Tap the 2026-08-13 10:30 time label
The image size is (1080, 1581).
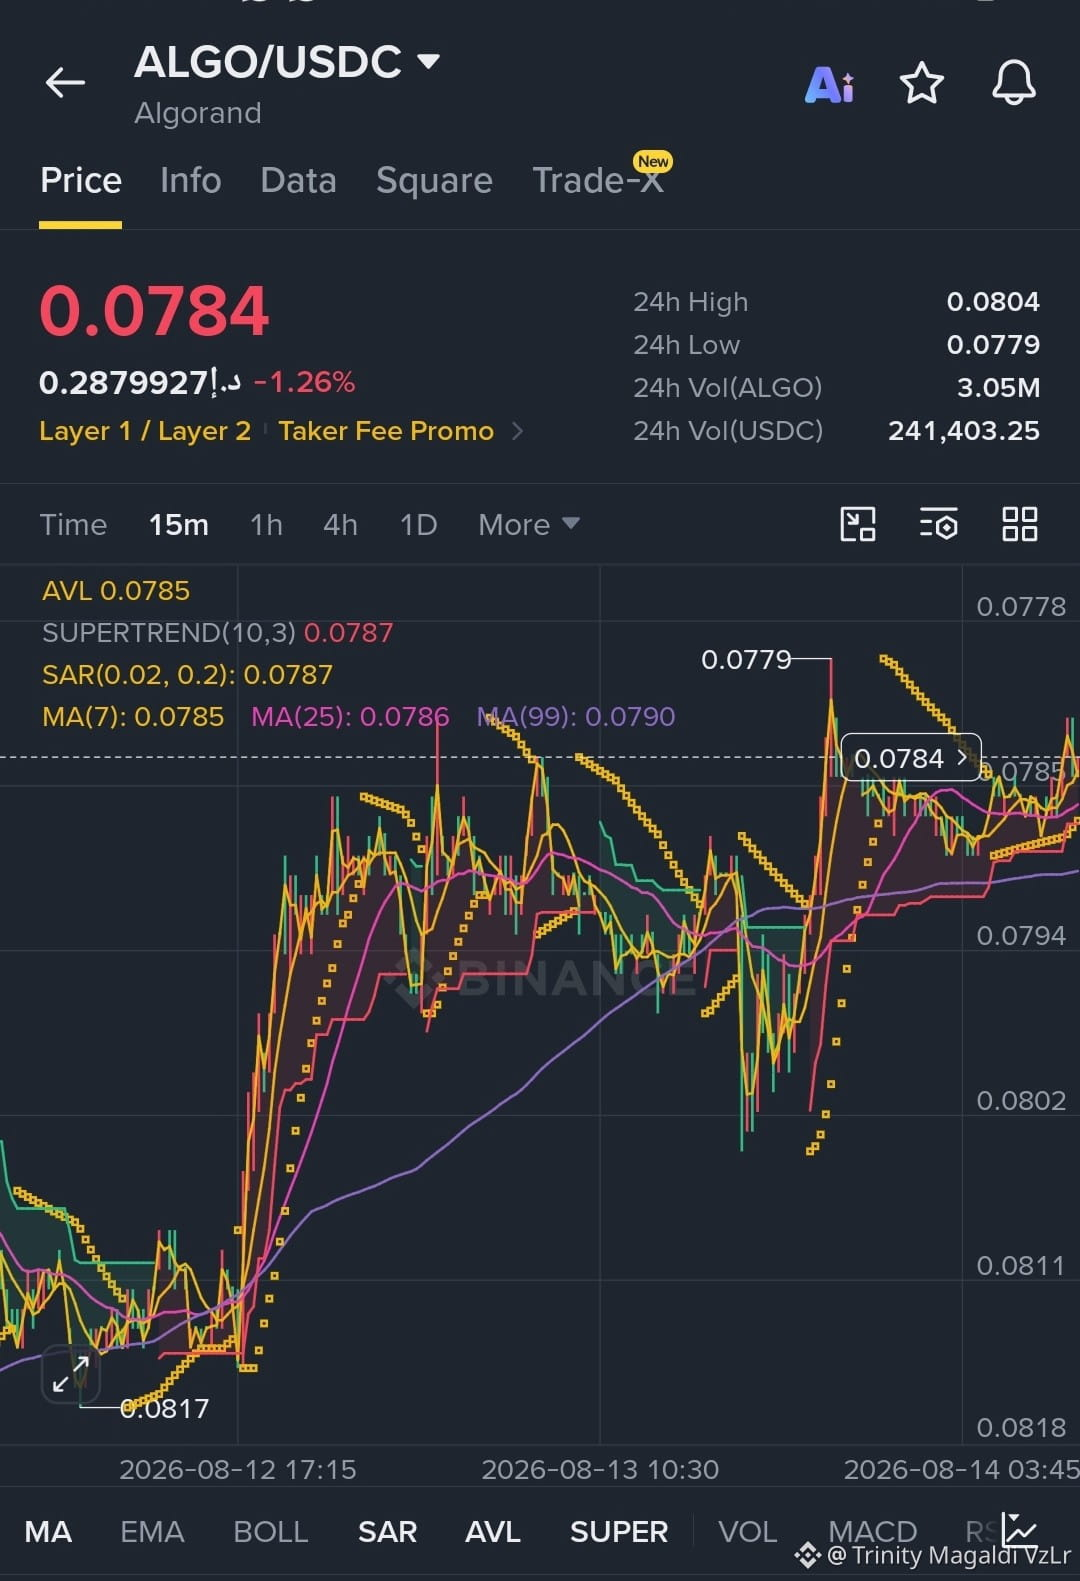pos(600,1469)
